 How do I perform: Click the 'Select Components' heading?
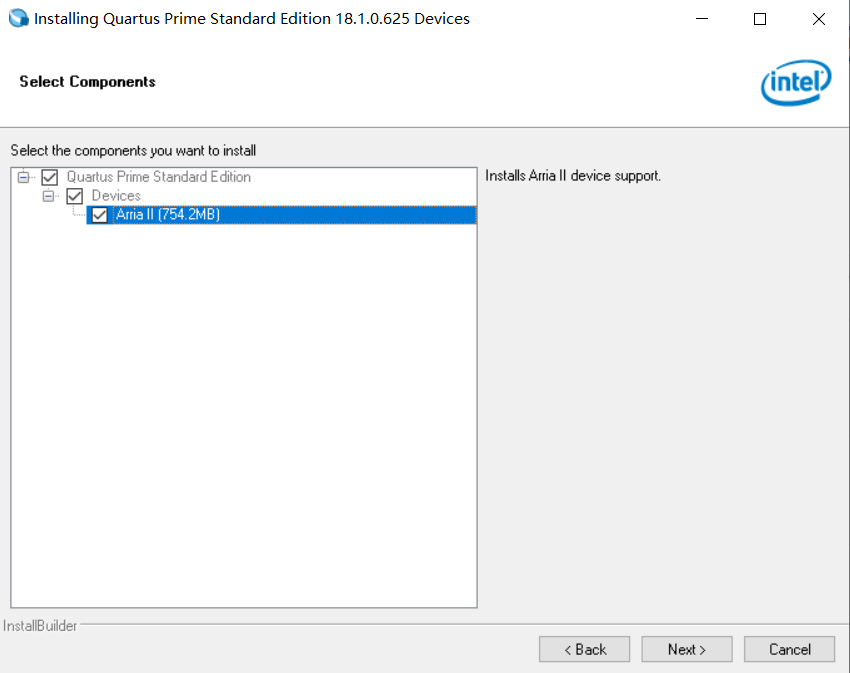87,81
